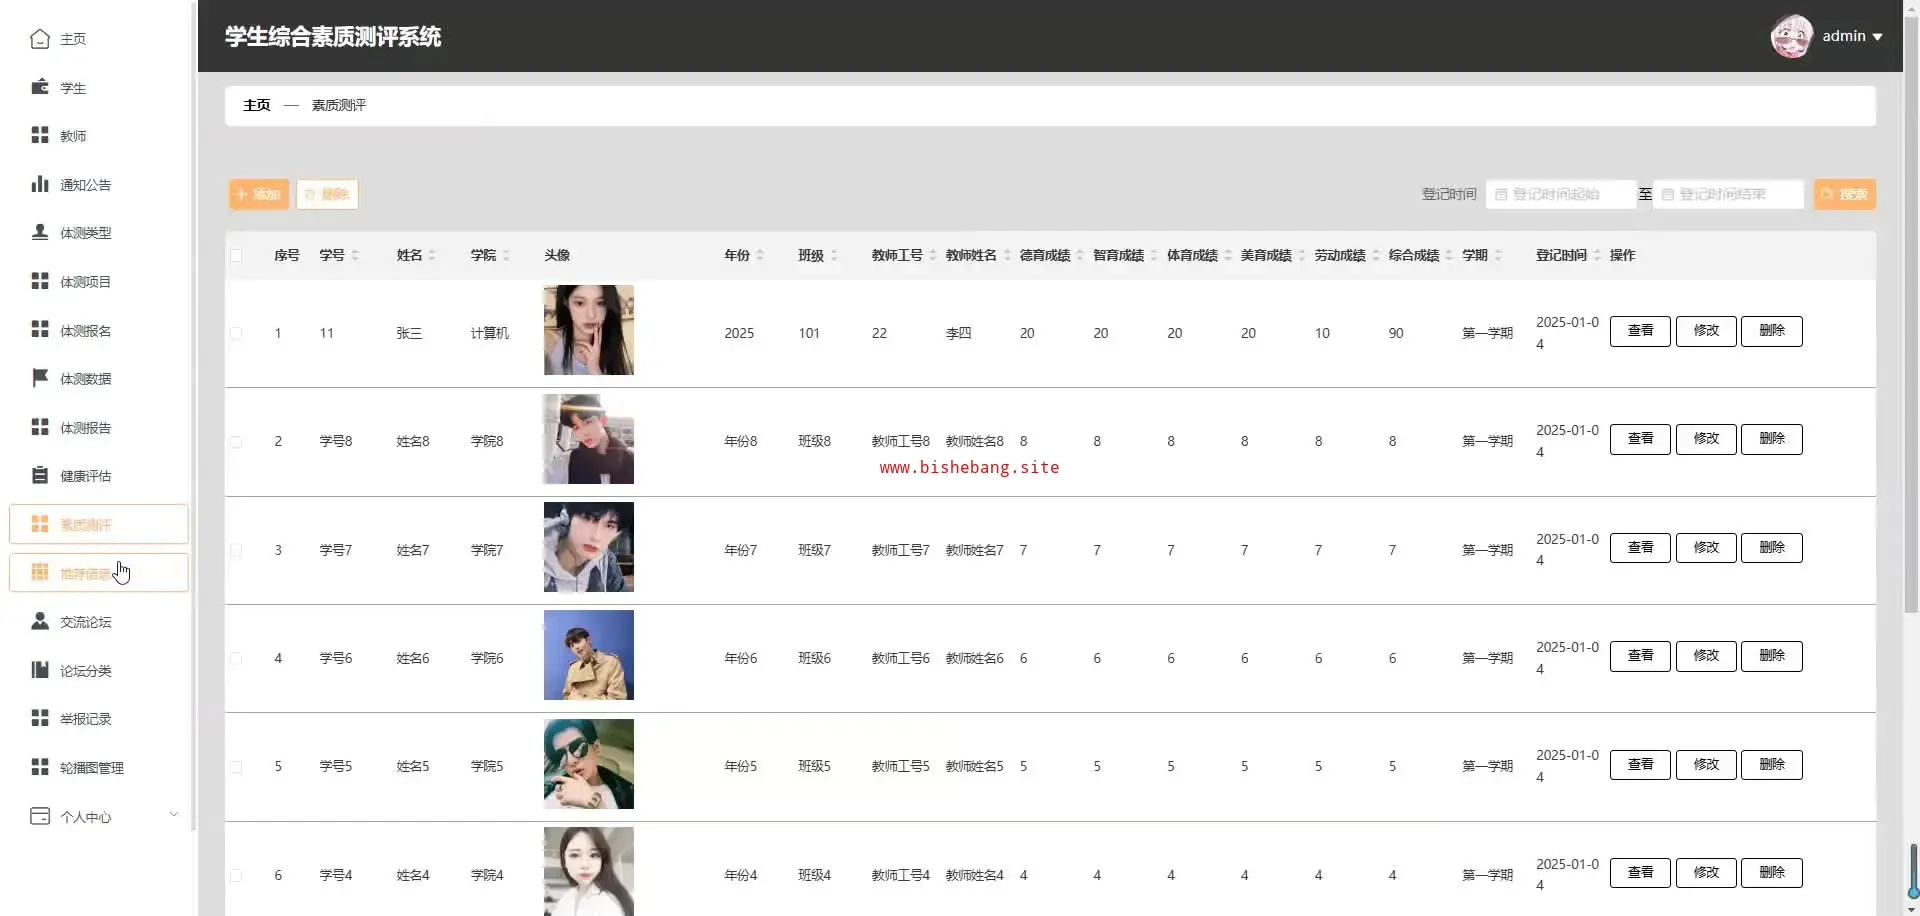
Task: Check the row checkbox for 学号6
Action: tap(236, 658)
